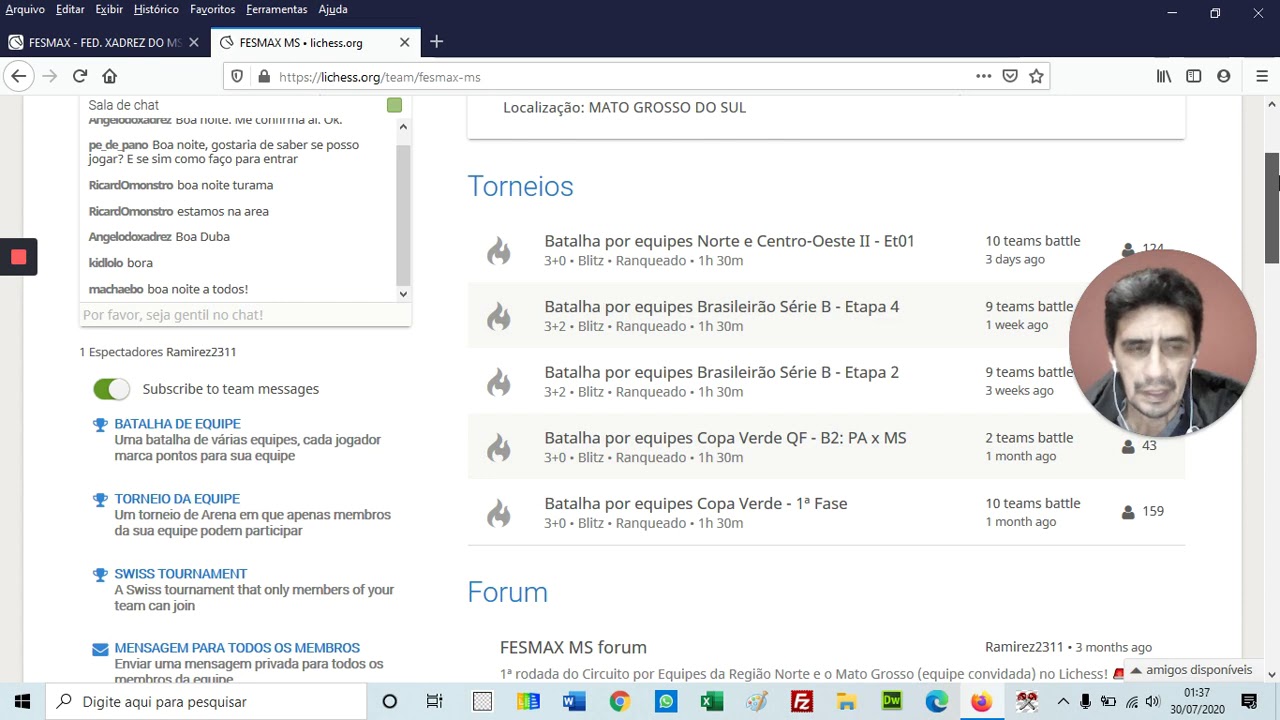Open MENSAGEM PARA TODOS OS MEMBROS link

(x=237, y=648)
